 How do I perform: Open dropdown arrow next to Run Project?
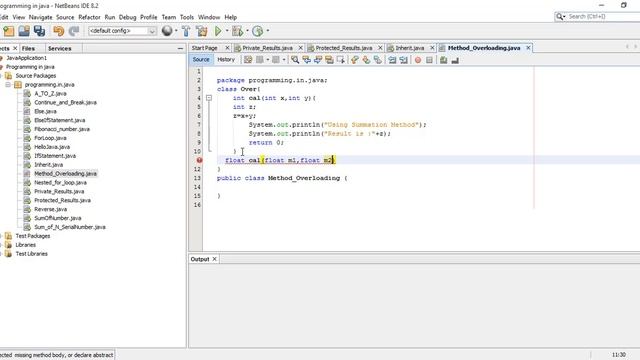[227, 31]
